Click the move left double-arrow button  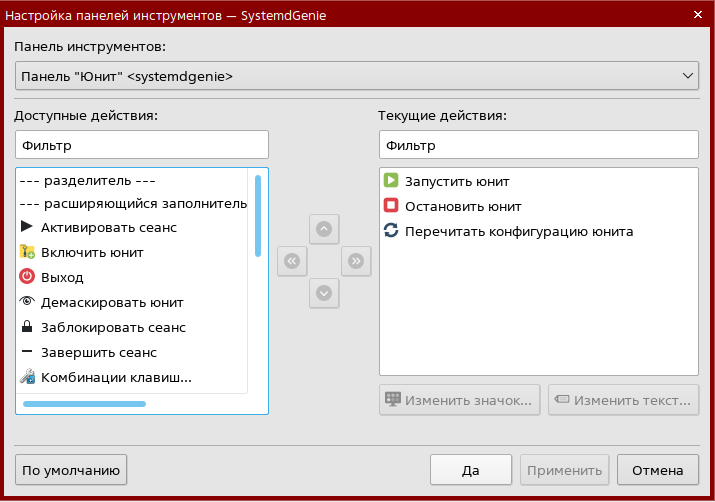(292, 261)
